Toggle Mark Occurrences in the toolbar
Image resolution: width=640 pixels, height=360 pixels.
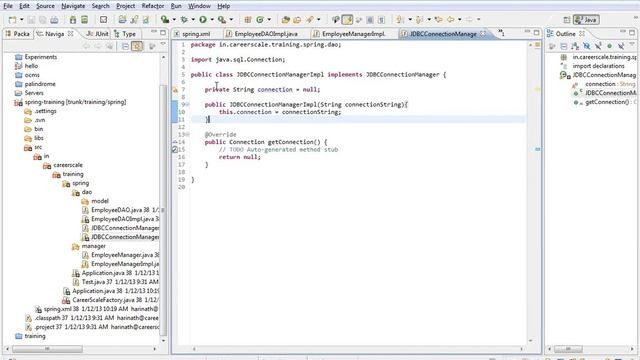347,20
